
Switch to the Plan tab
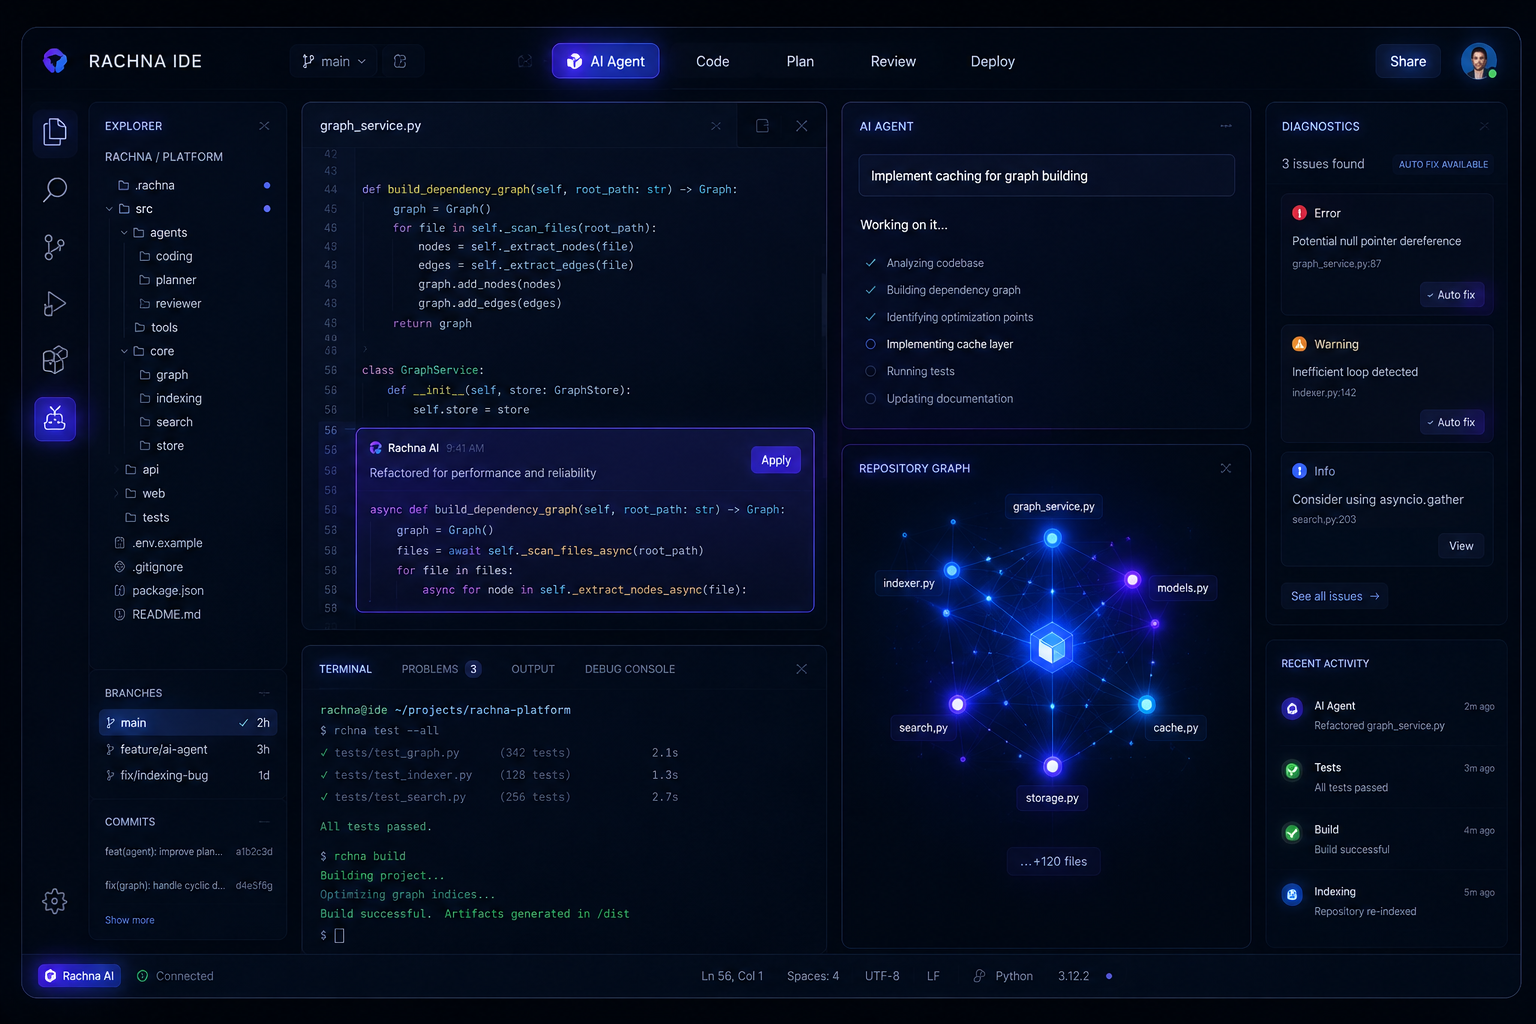point(800,61)
